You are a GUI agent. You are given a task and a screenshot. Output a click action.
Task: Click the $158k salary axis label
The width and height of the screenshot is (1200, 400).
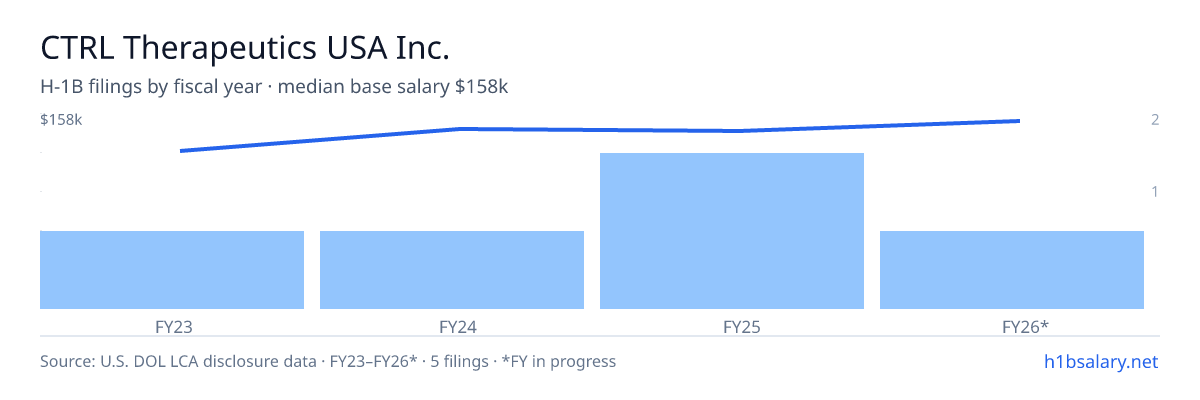(61, 120)
